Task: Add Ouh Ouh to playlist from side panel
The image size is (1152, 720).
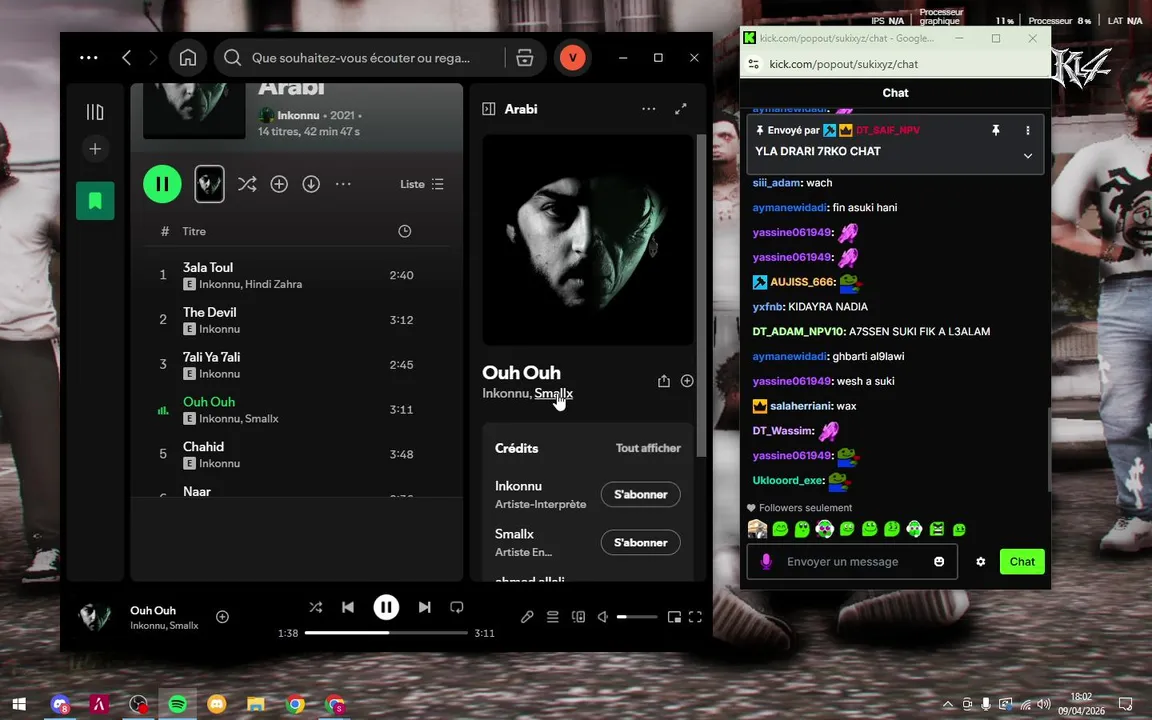Action: 687,381
